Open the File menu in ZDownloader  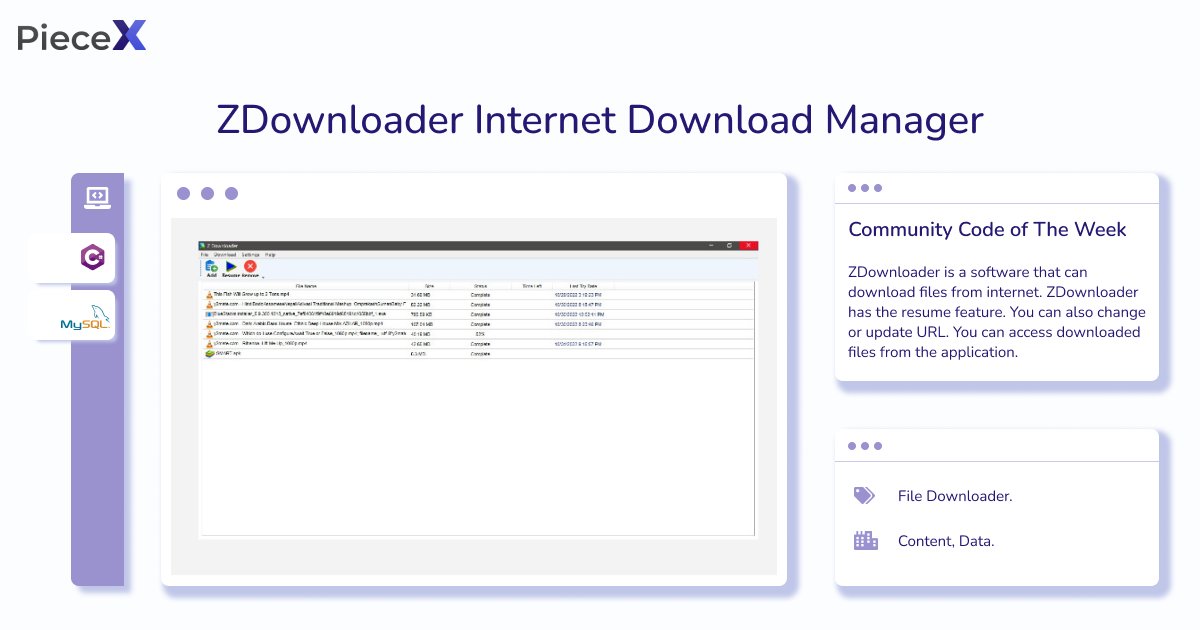point(204,255)
